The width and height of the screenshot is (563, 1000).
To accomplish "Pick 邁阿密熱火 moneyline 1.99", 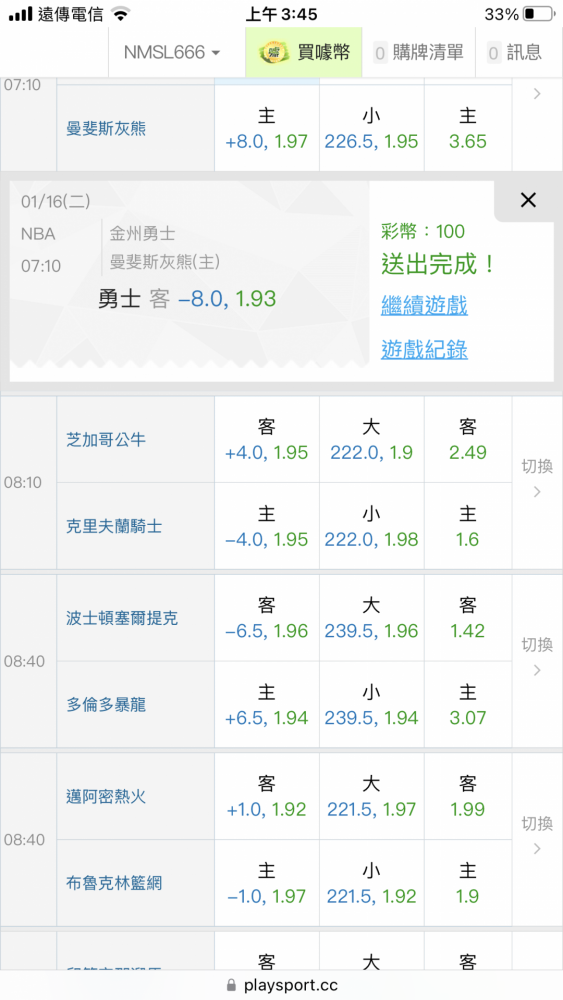I will tap(467, 797).
